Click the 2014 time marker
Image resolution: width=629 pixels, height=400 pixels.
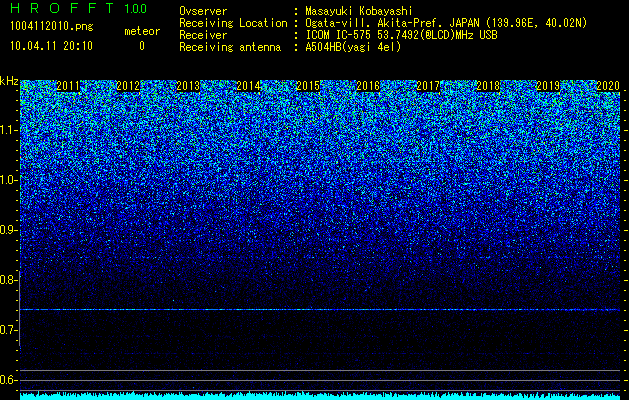[x=248, y=86]
